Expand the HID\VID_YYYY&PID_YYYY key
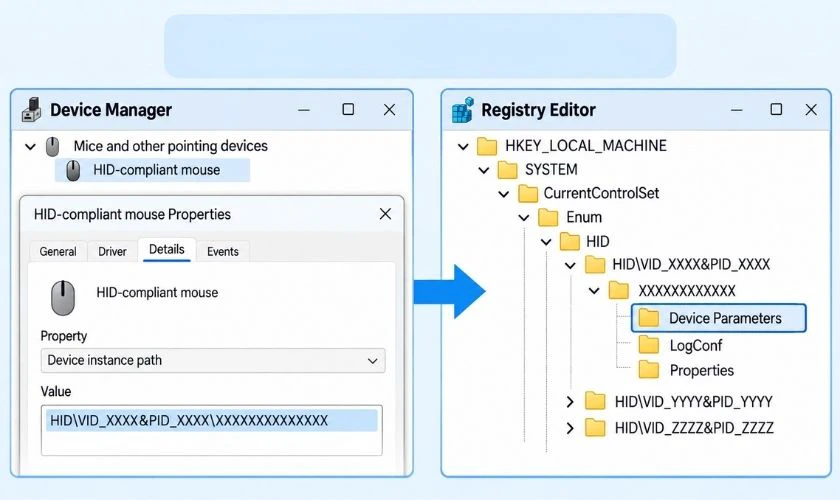The height and width of the screenshot is (500, 840). (570, 401)
